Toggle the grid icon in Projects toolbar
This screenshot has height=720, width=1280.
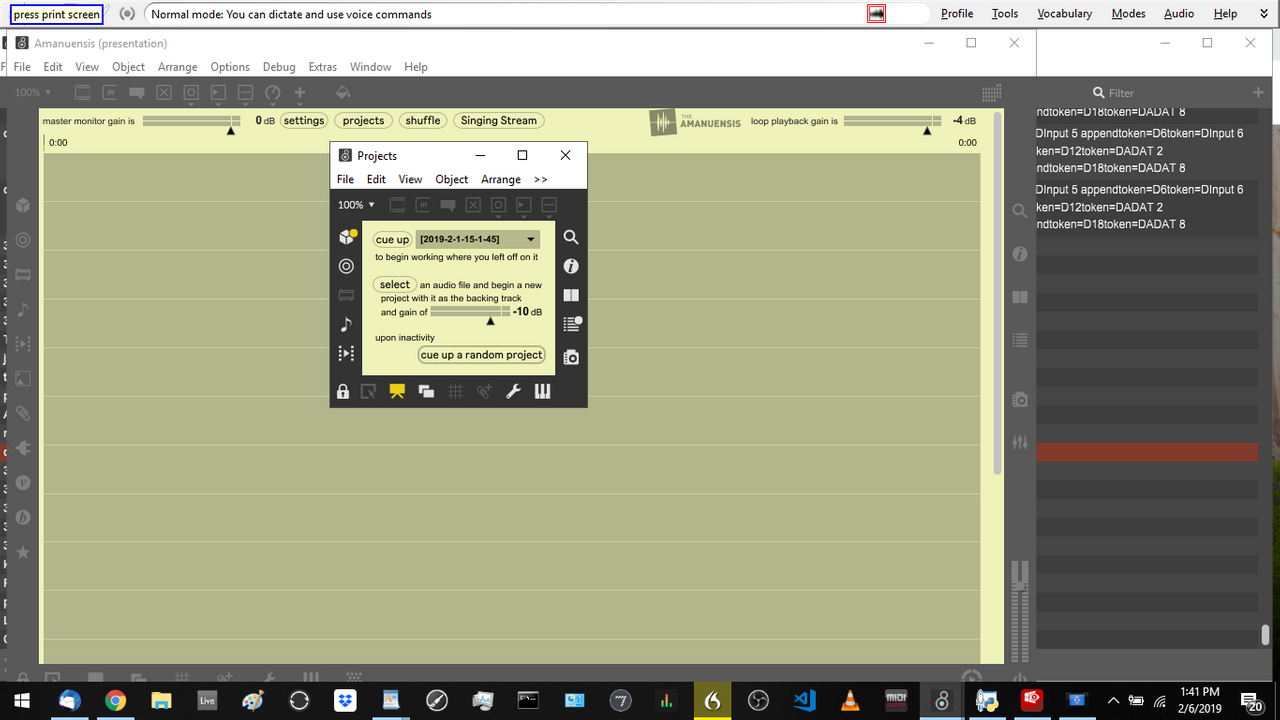pos(455,391)
